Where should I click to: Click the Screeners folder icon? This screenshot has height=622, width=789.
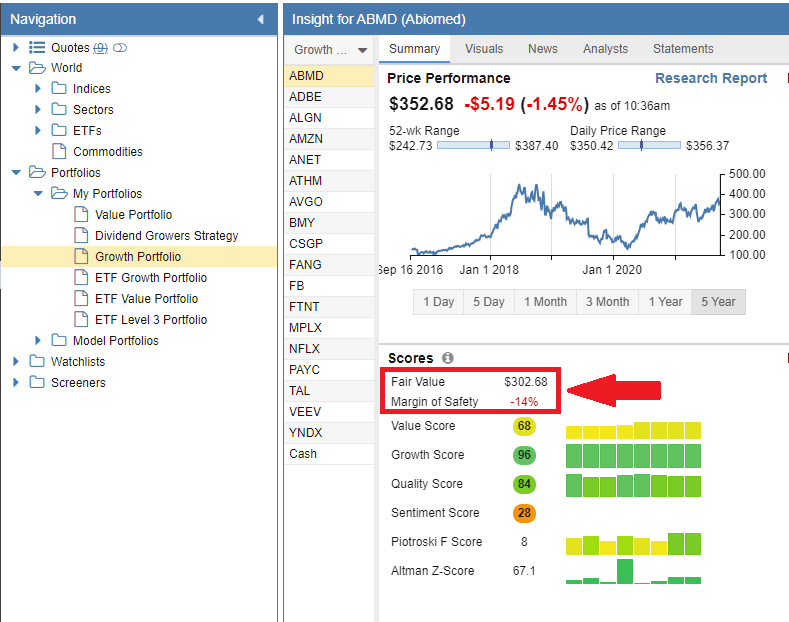point(37,382)
